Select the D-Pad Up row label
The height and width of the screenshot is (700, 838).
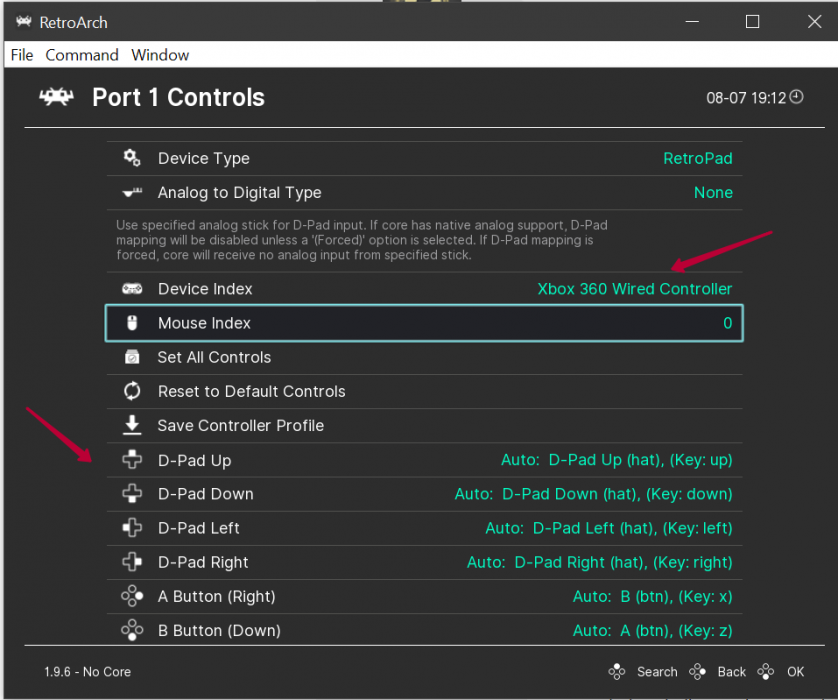click(x=195, y=460)
